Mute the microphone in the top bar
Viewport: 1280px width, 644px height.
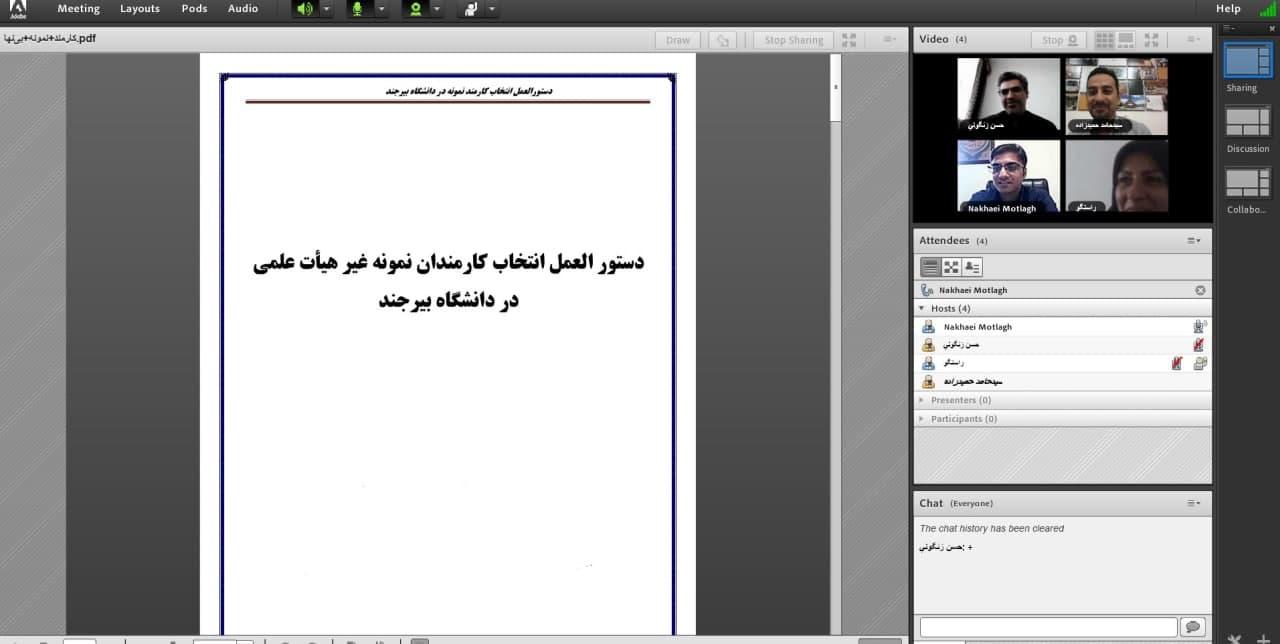pos(359,9)
